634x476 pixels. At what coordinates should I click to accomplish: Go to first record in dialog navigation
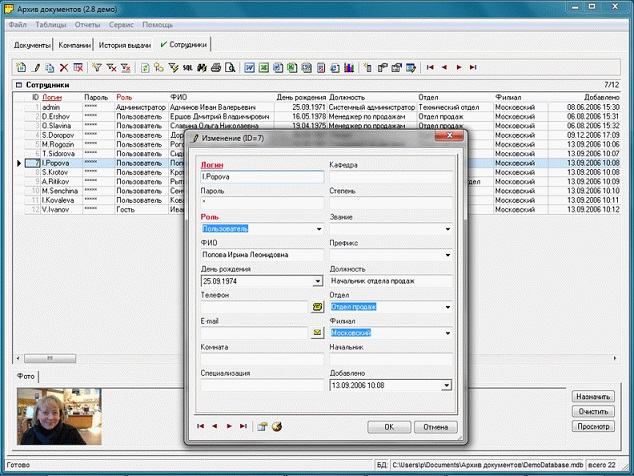pos(202,426)
